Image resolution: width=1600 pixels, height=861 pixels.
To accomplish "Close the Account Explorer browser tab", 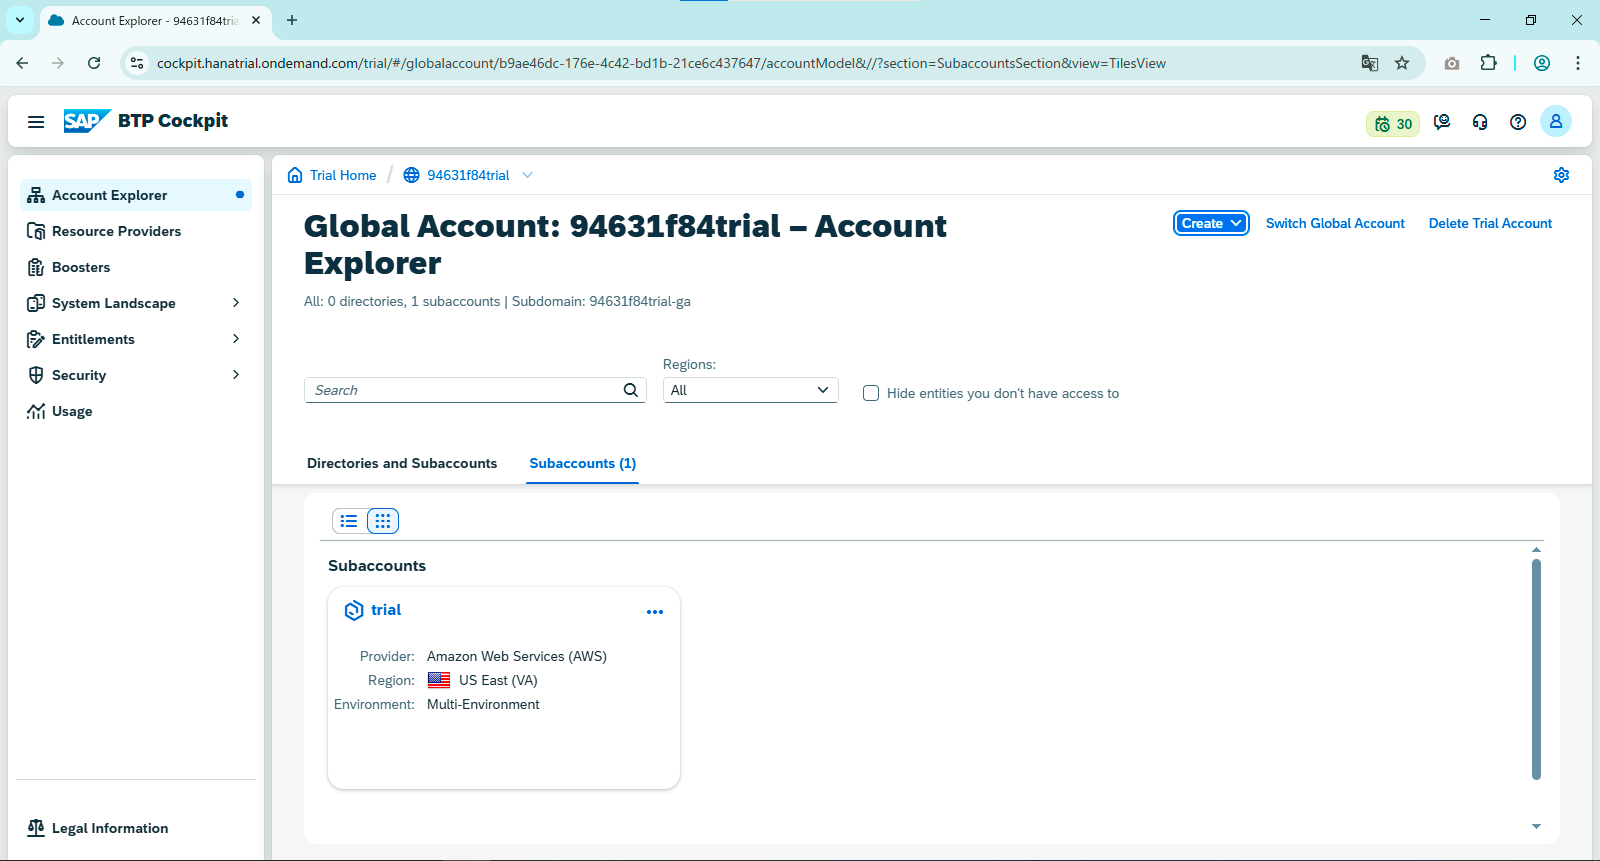I will click(x=256, y=20).
